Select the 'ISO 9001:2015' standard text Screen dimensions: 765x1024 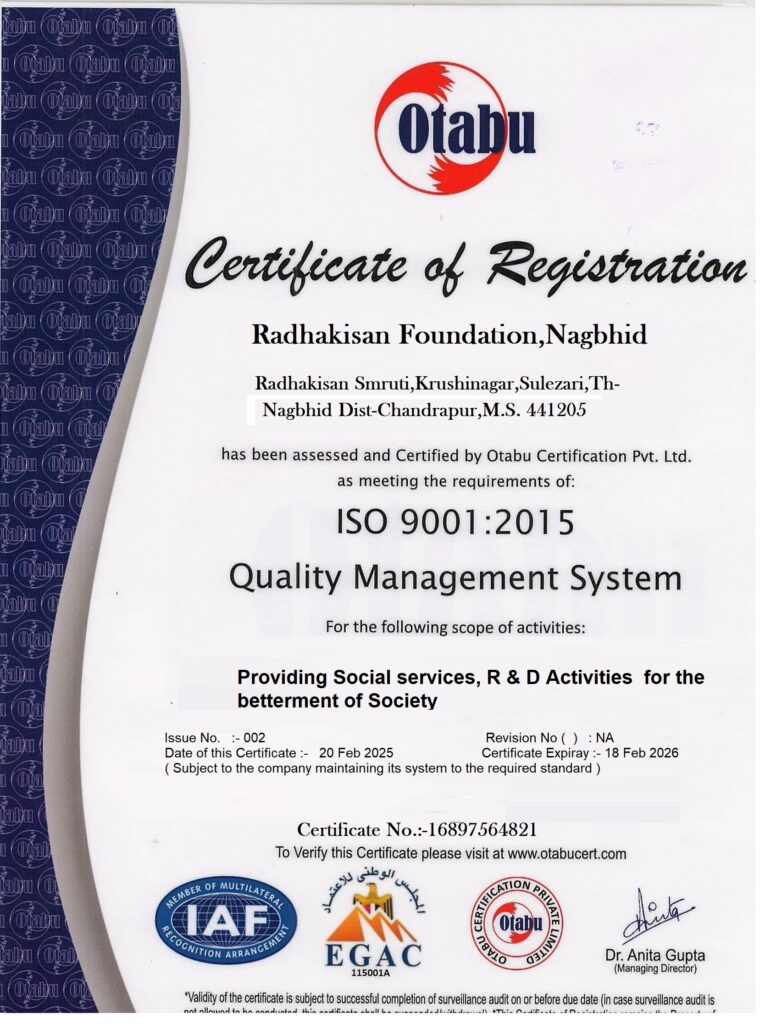[x=455, y=522]
